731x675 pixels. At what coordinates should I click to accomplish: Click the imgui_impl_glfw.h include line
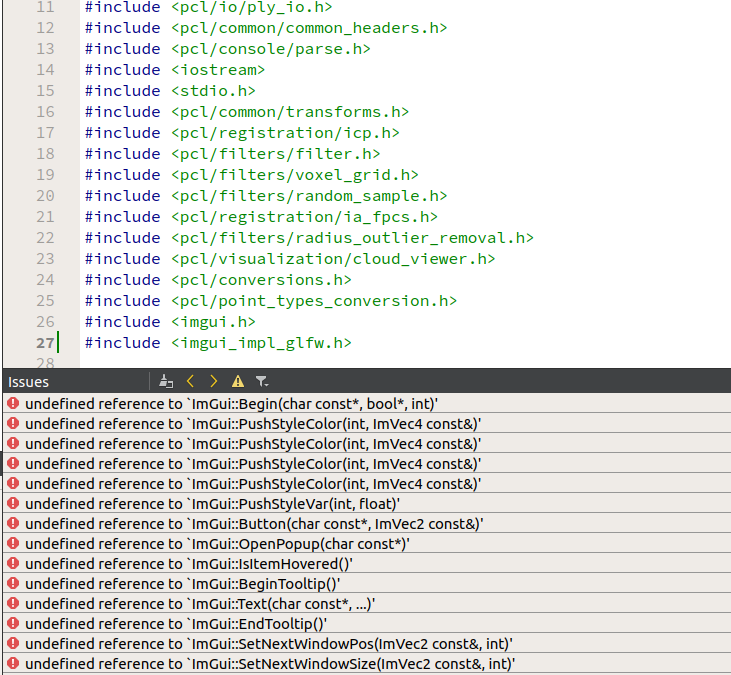(x=218, y=343)
